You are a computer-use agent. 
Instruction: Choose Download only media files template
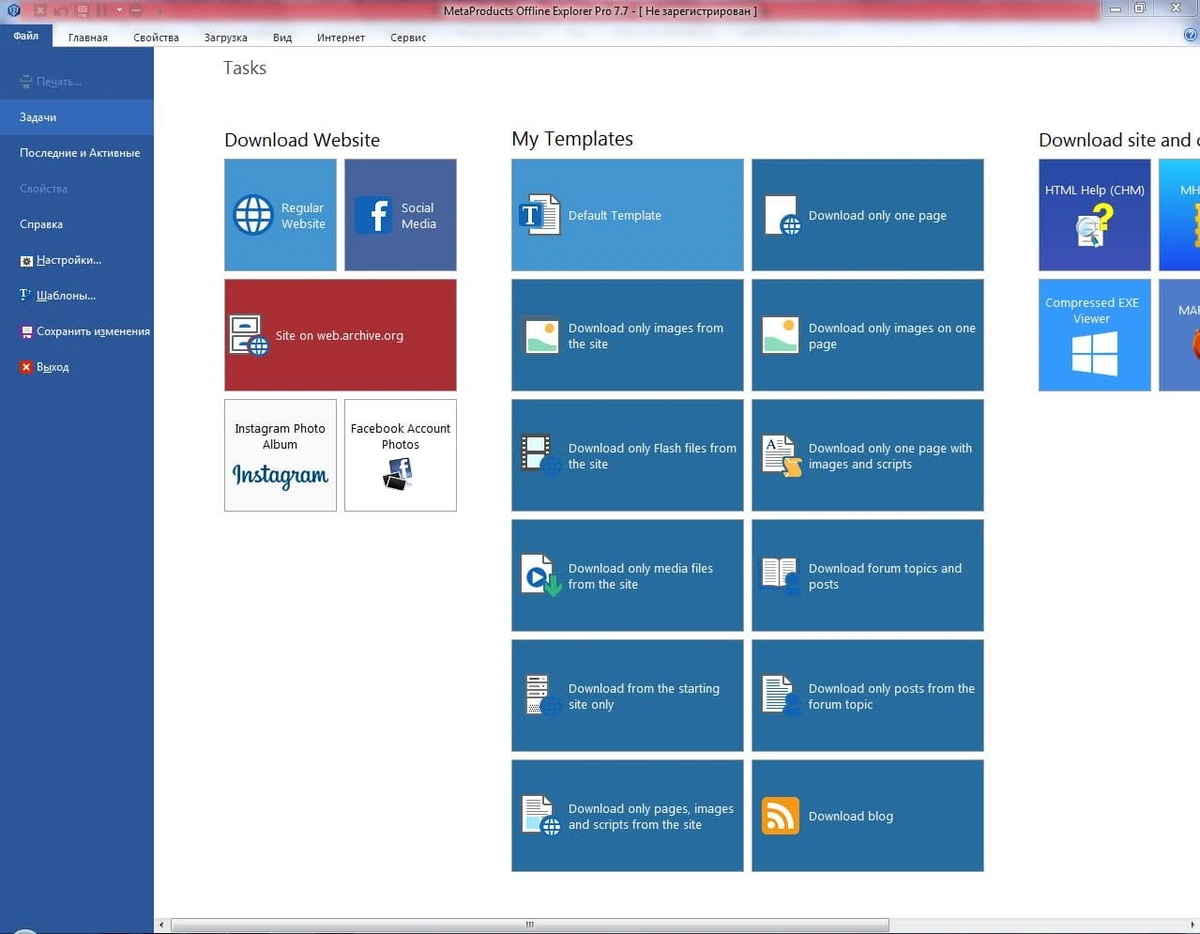[x=627, y=575]
